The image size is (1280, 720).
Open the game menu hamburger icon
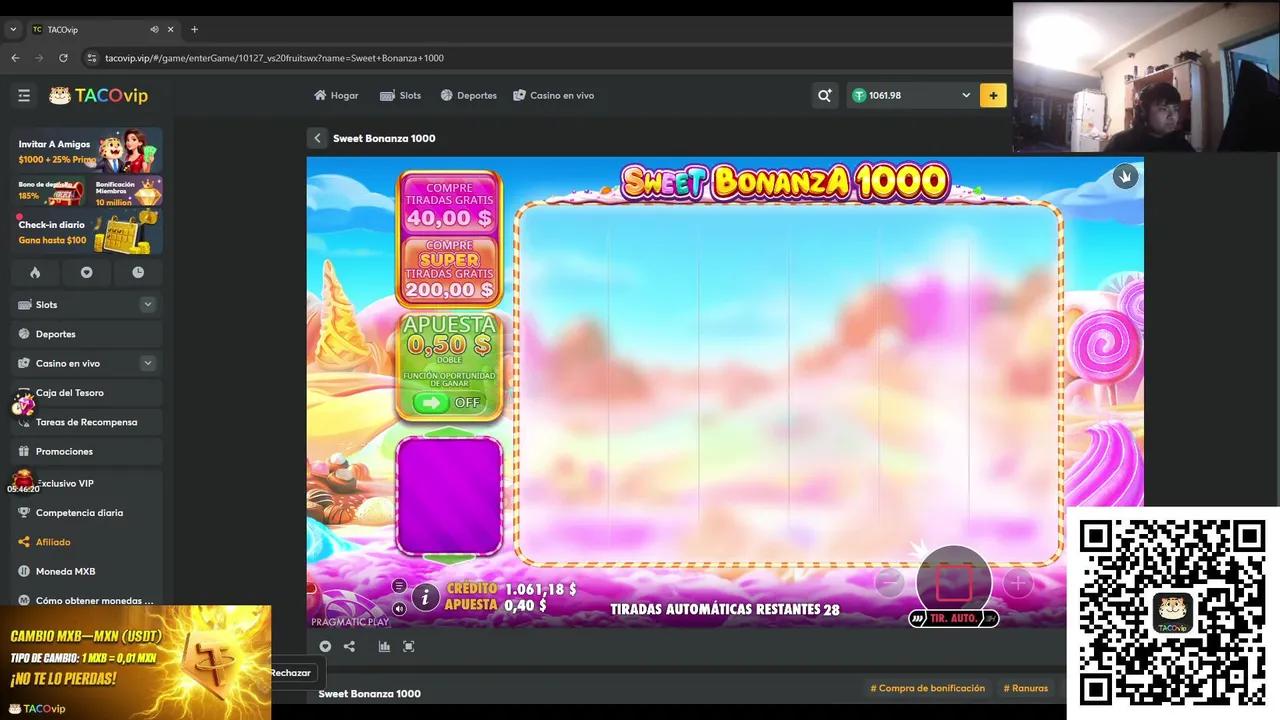coord(399,586)
